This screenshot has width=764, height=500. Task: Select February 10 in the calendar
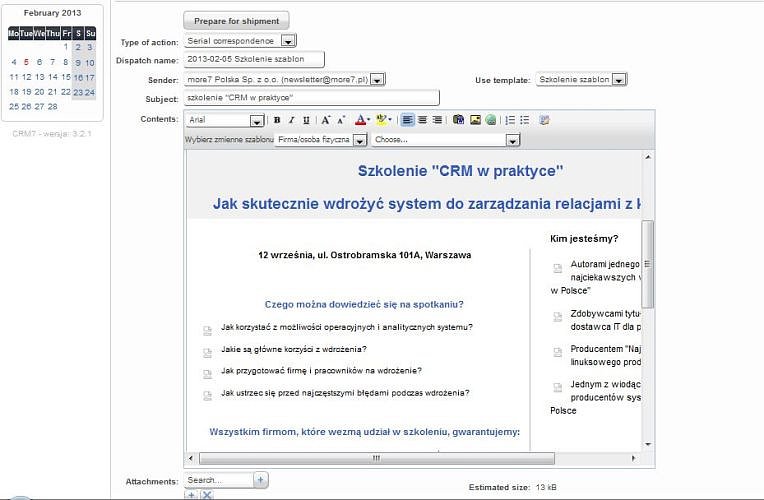pyautogui.click(x=90, y=63)
